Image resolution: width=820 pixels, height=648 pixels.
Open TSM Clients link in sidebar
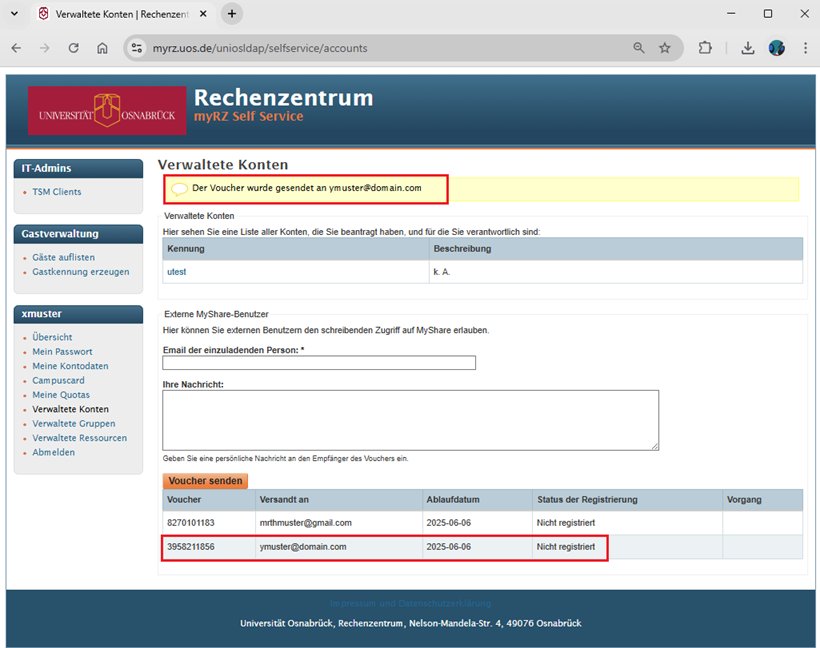coord(57,192)
